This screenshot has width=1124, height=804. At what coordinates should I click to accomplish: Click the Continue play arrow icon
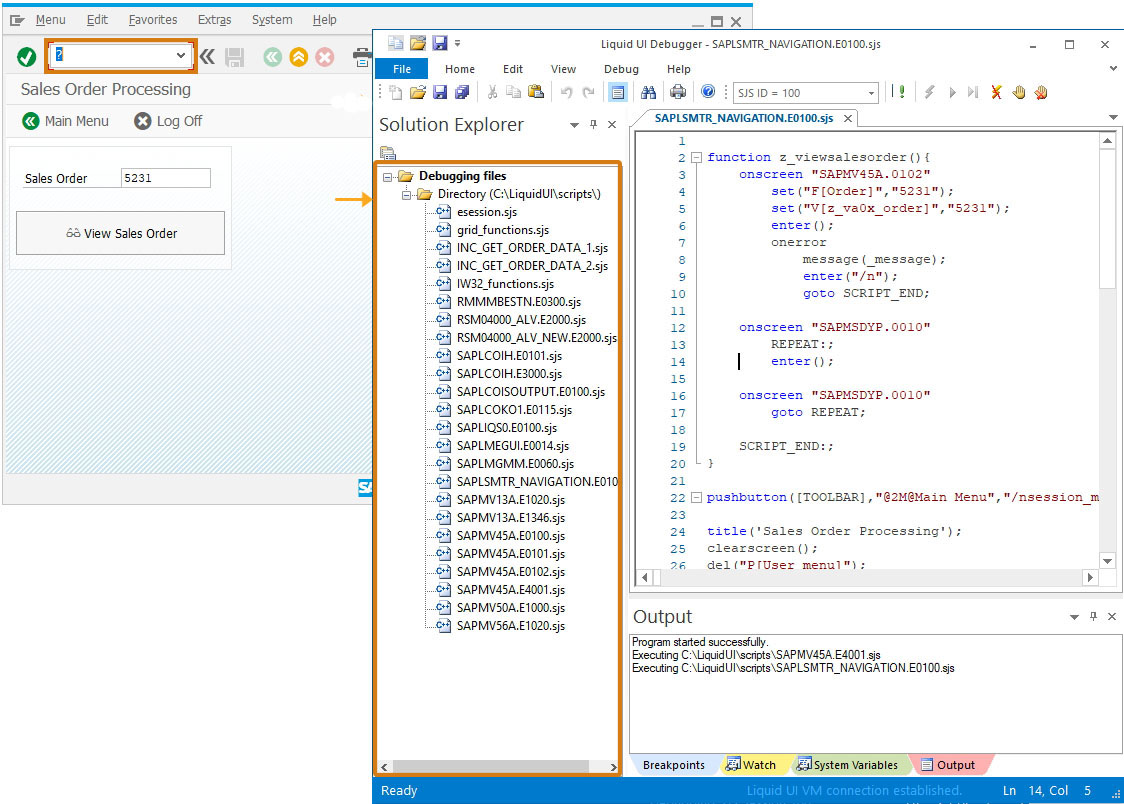952,92
